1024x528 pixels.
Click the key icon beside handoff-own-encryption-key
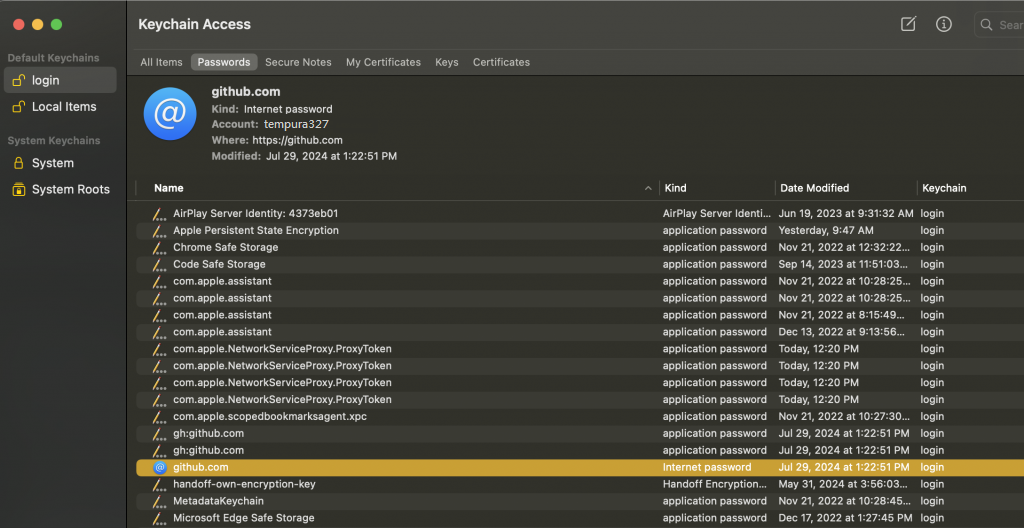click(x=159, y=485)
